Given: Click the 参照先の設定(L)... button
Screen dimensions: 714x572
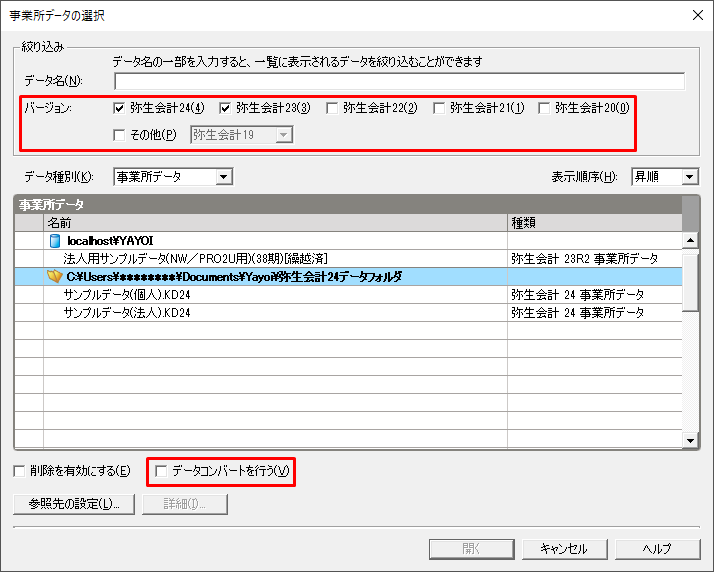Looking at the screenshot, I should [74, 504].
